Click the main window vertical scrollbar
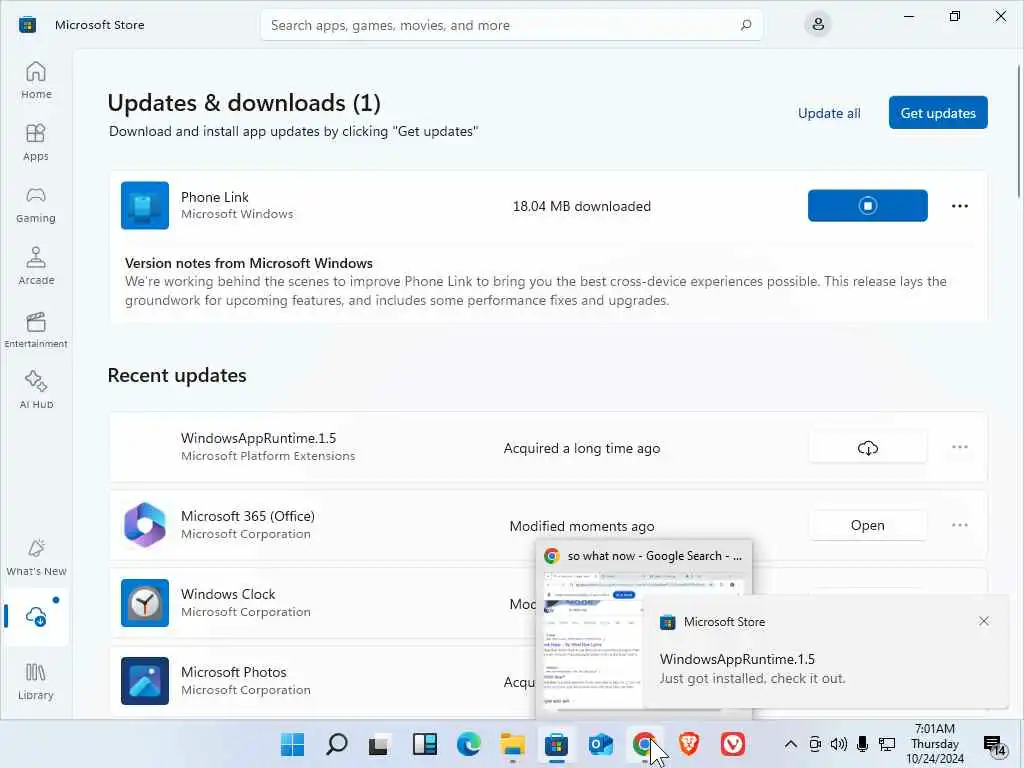This screenshot has width=1024, height=768. (x=1019, y=131)
